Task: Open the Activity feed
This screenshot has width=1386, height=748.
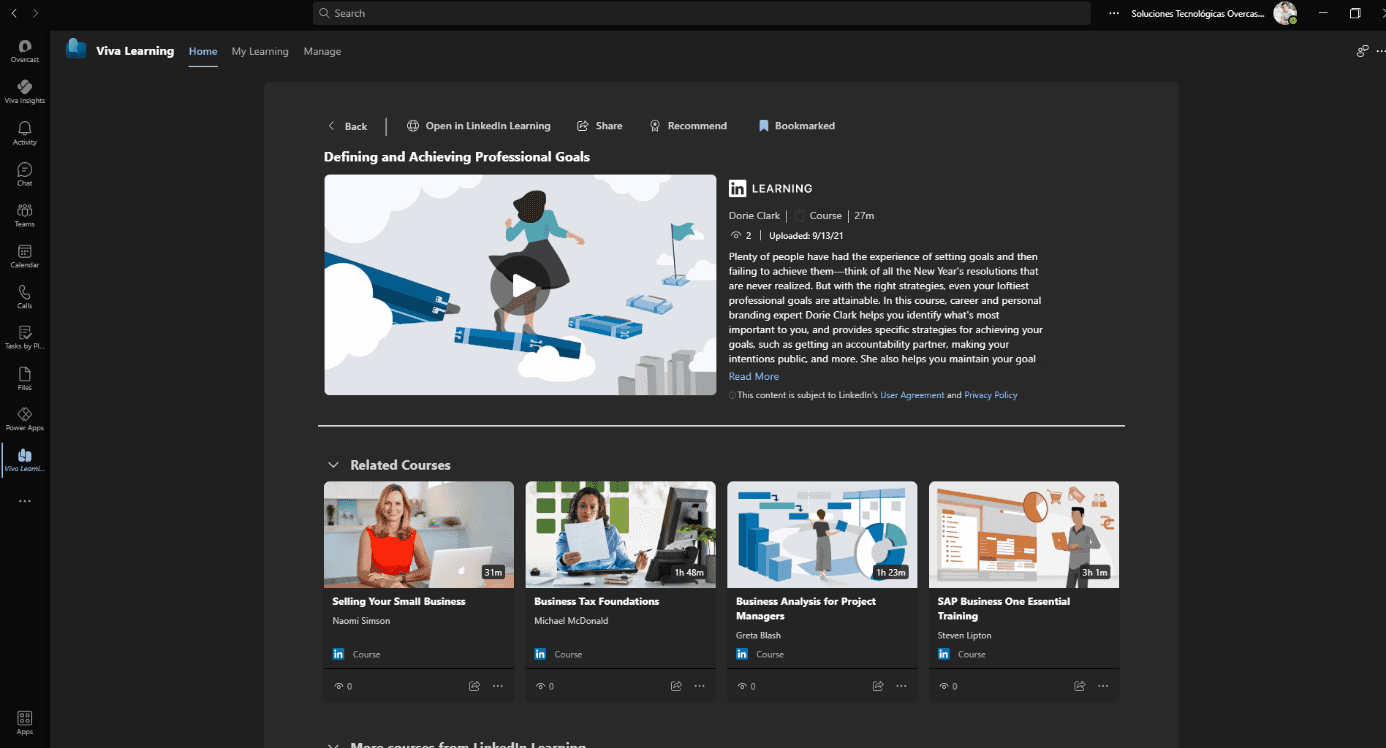Action: point(25,133)
